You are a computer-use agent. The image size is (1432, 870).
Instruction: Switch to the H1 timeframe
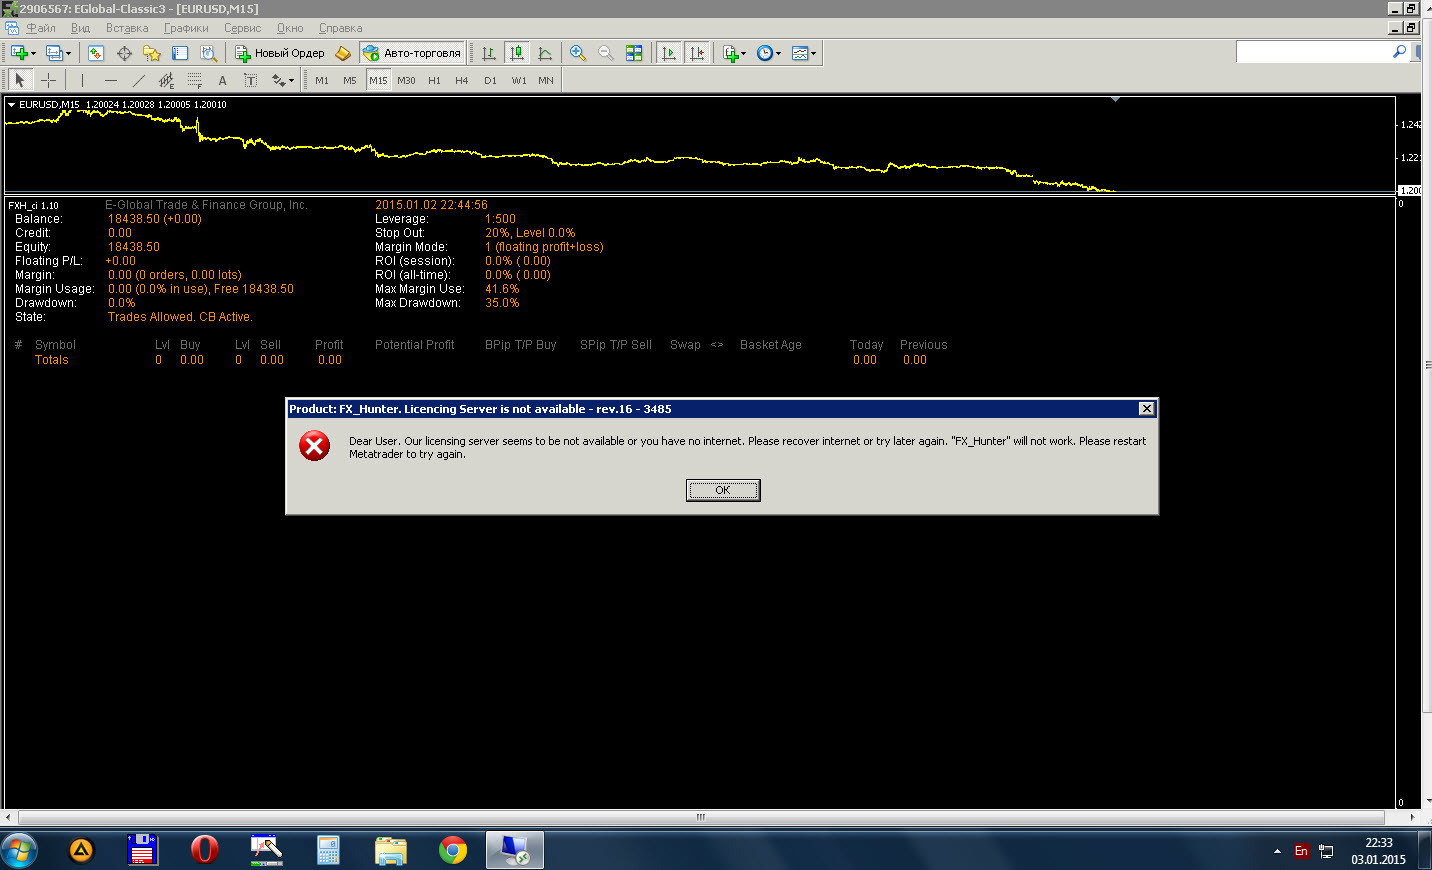coord(434,80)
